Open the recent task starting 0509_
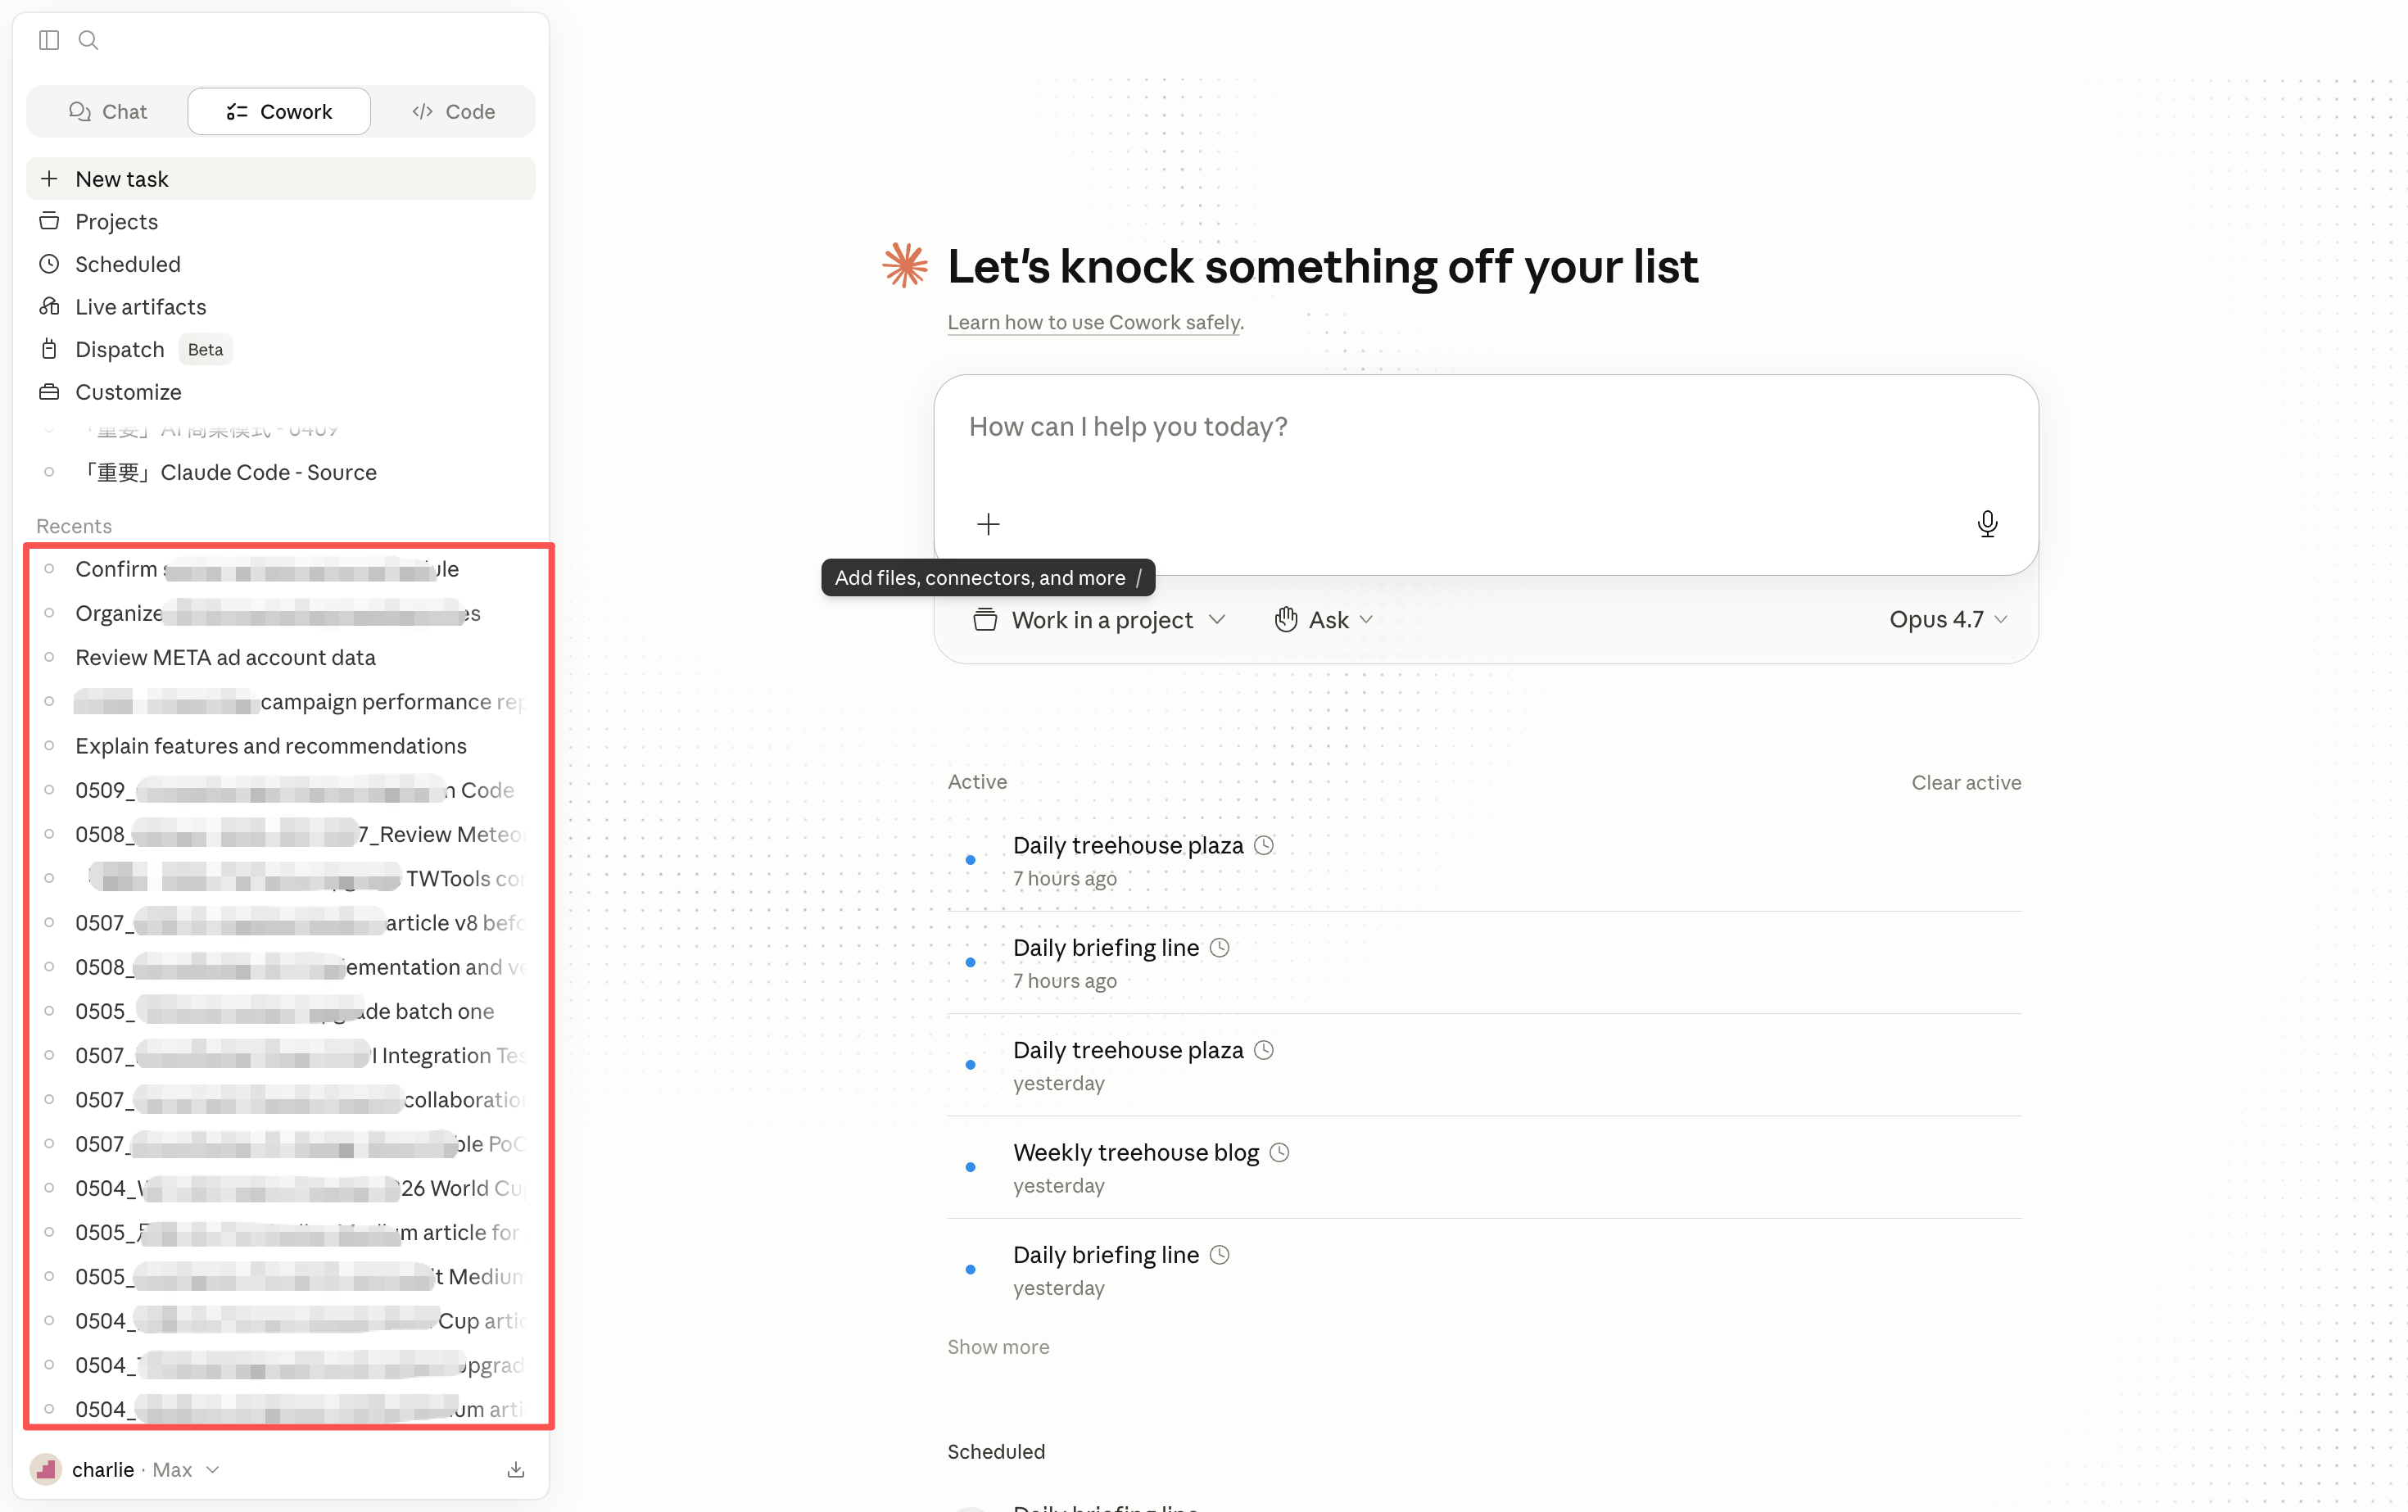This screenshot has width=2408, height=1512. (x=281, y=790)
